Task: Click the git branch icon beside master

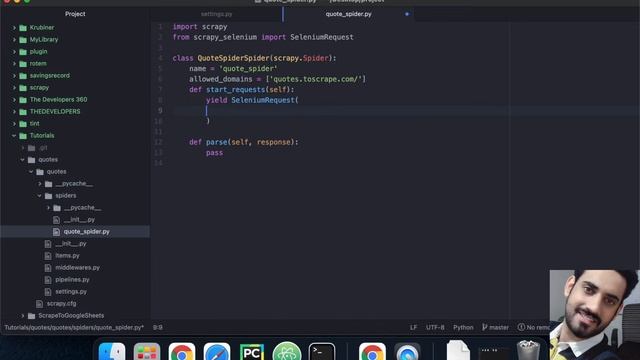Action: tap(484, 327)
